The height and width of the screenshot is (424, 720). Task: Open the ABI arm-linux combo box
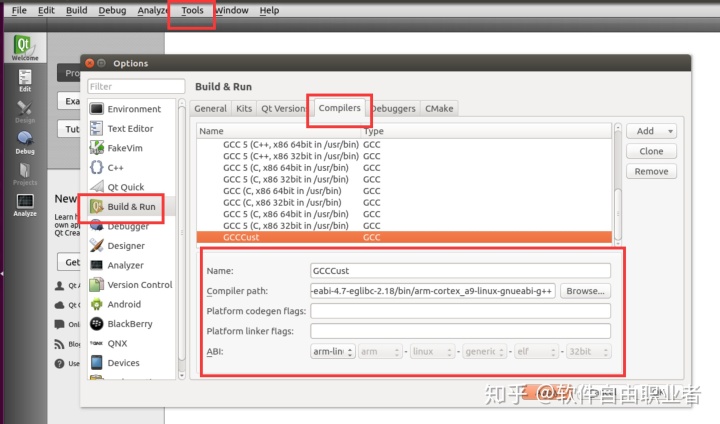point(333,351)
